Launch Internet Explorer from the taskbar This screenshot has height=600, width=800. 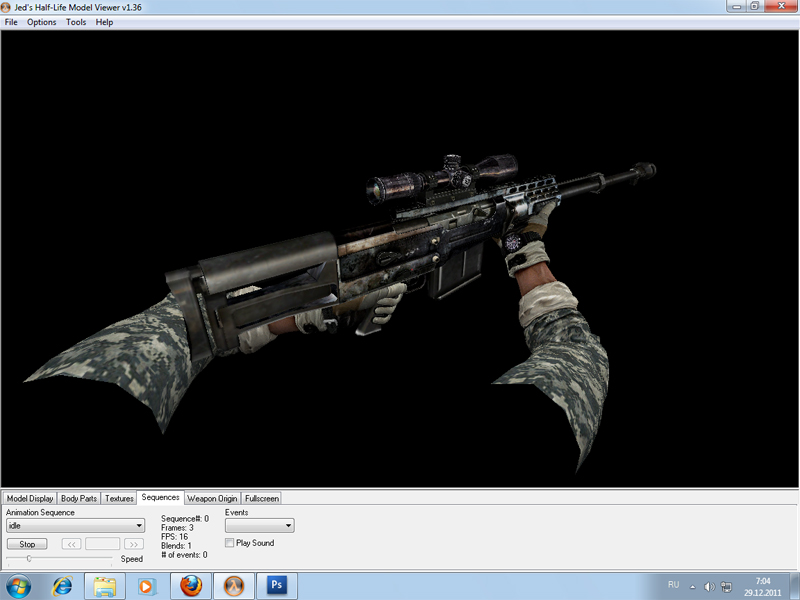(62, 586)
